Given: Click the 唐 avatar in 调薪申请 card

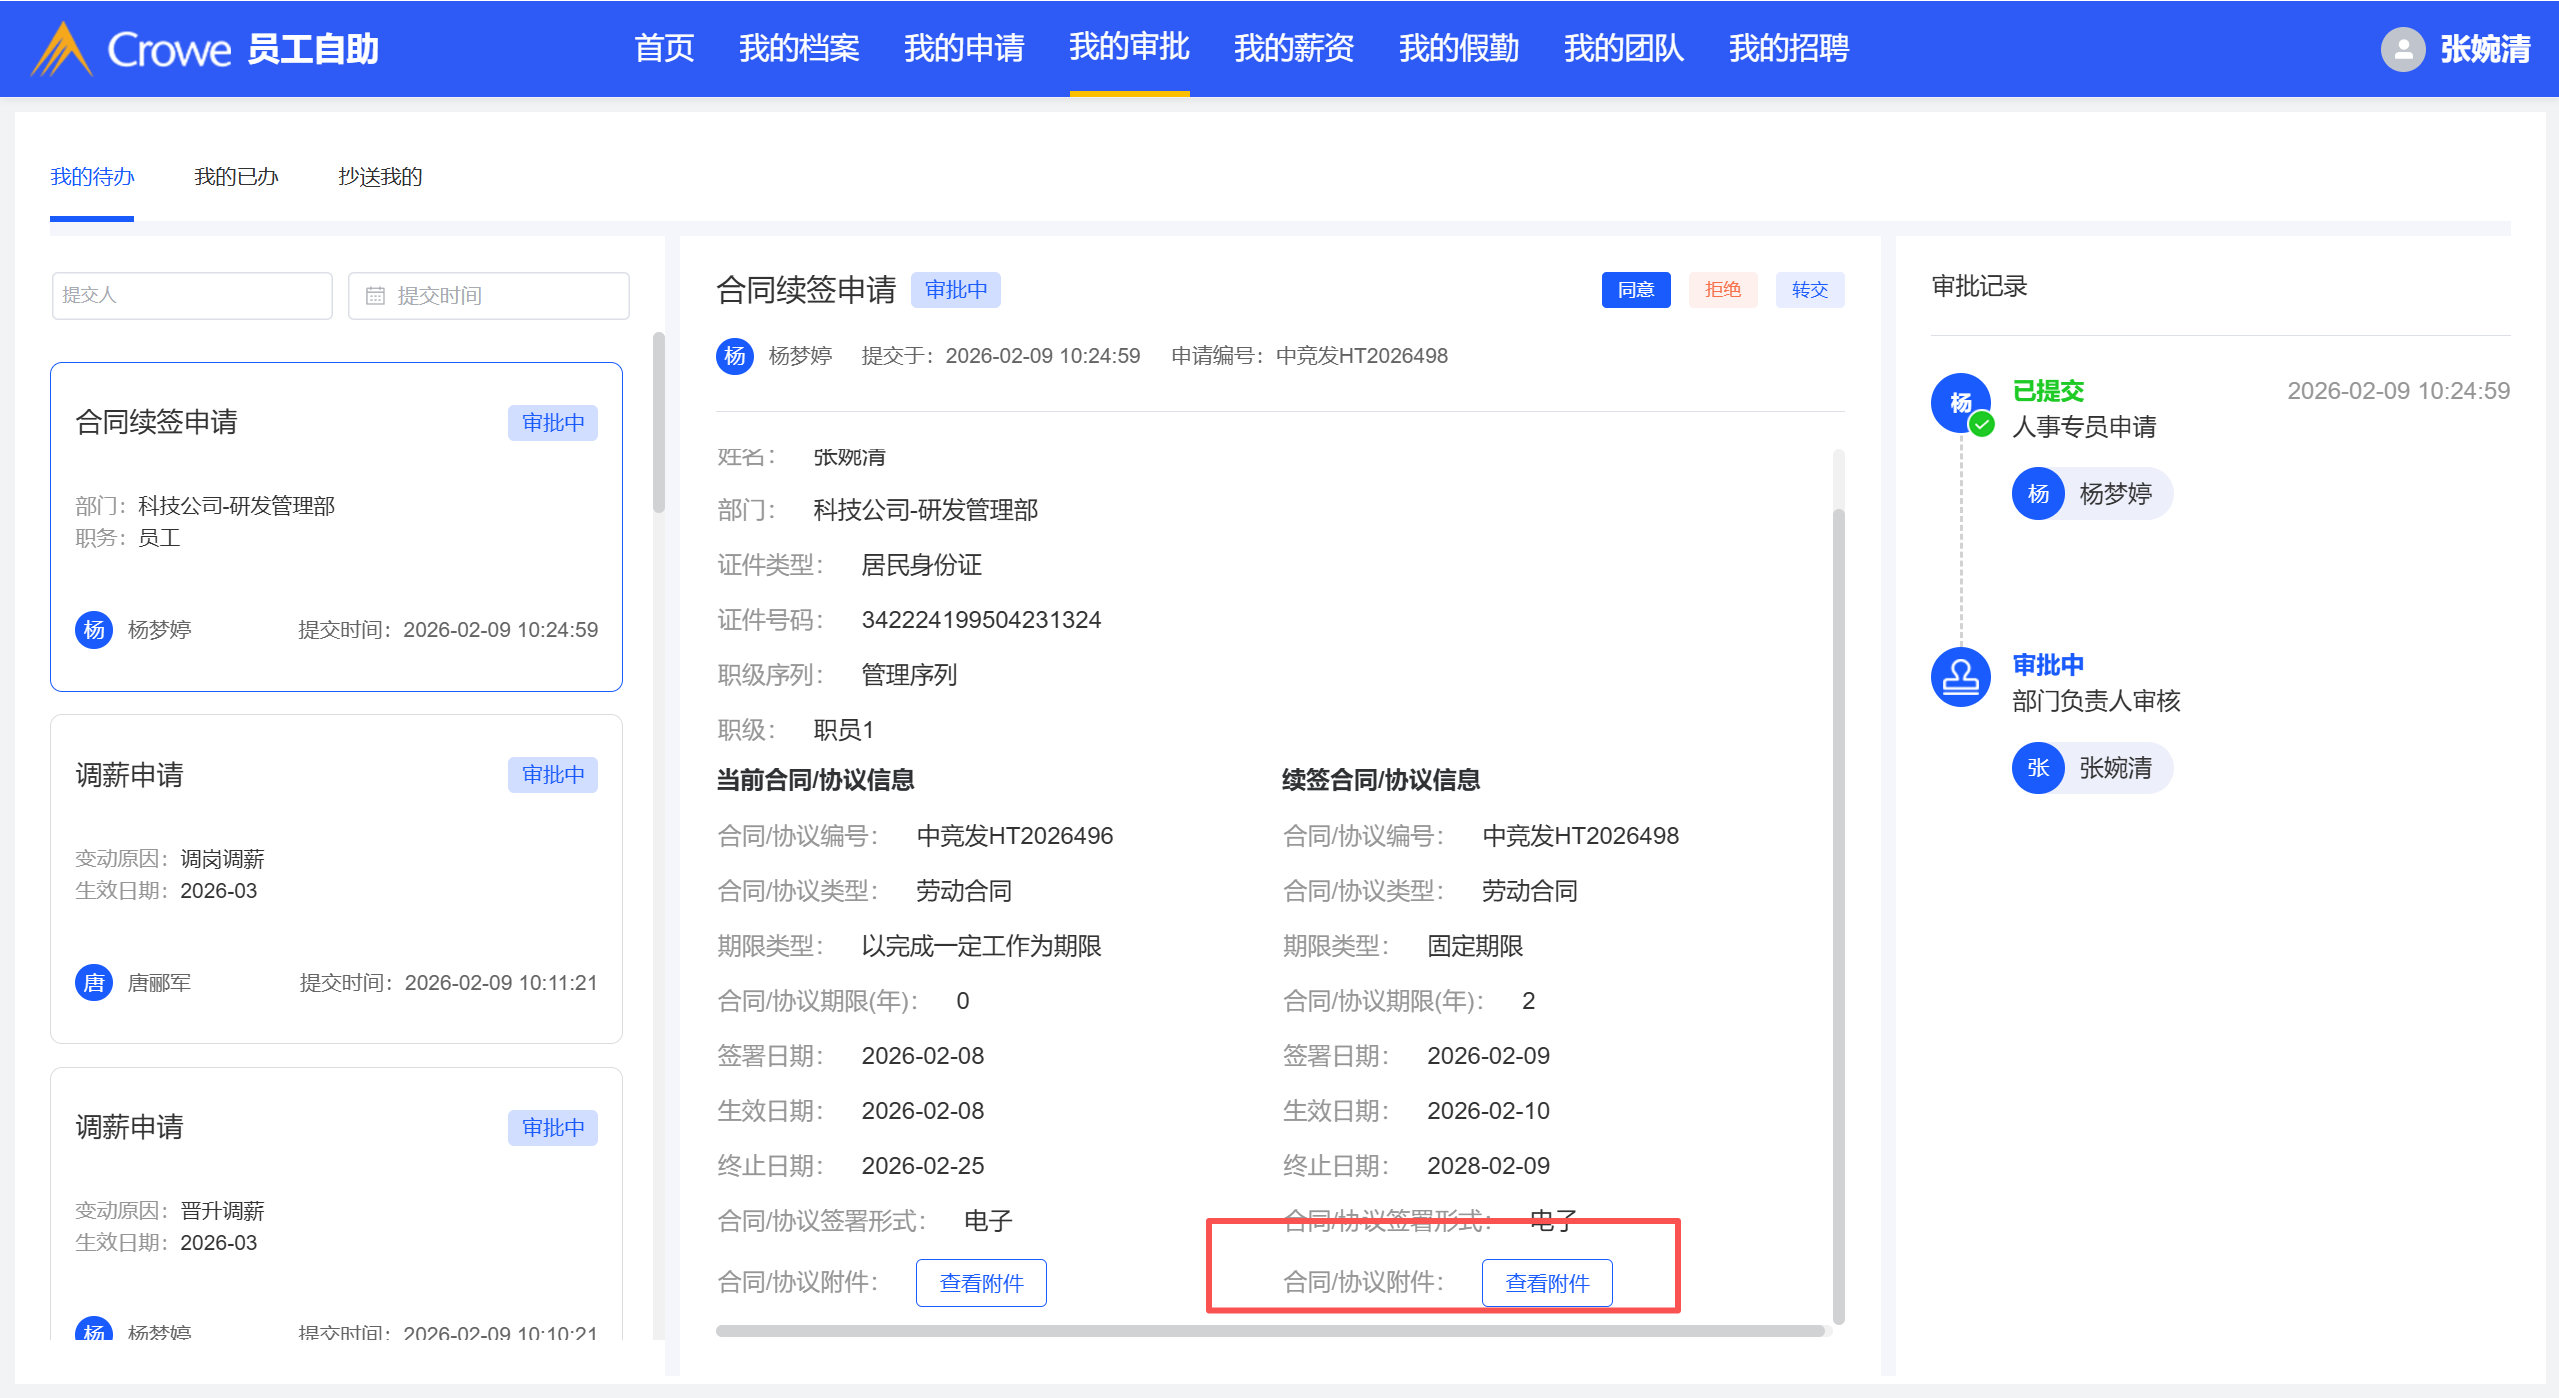Looking at the screenshot, I should (x=94, y=982).
